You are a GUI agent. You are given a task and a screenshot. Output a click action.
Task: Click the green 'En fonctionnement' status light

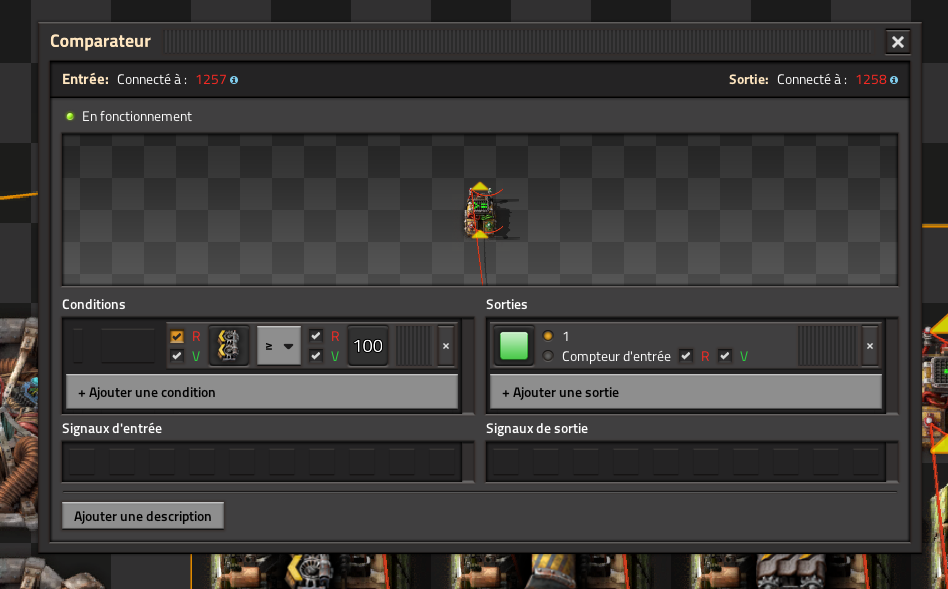[x=70, y=116]
